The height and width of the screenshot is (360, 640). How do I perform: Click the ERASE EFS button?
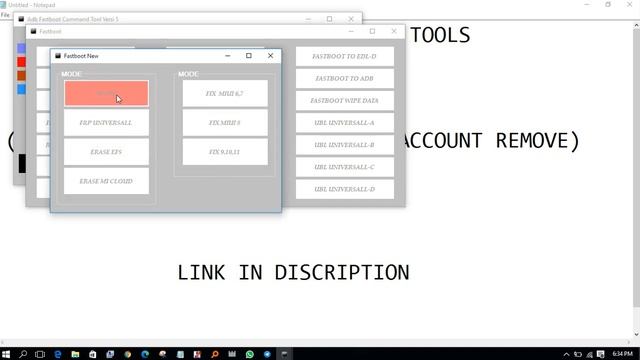(x=106, y=152)
